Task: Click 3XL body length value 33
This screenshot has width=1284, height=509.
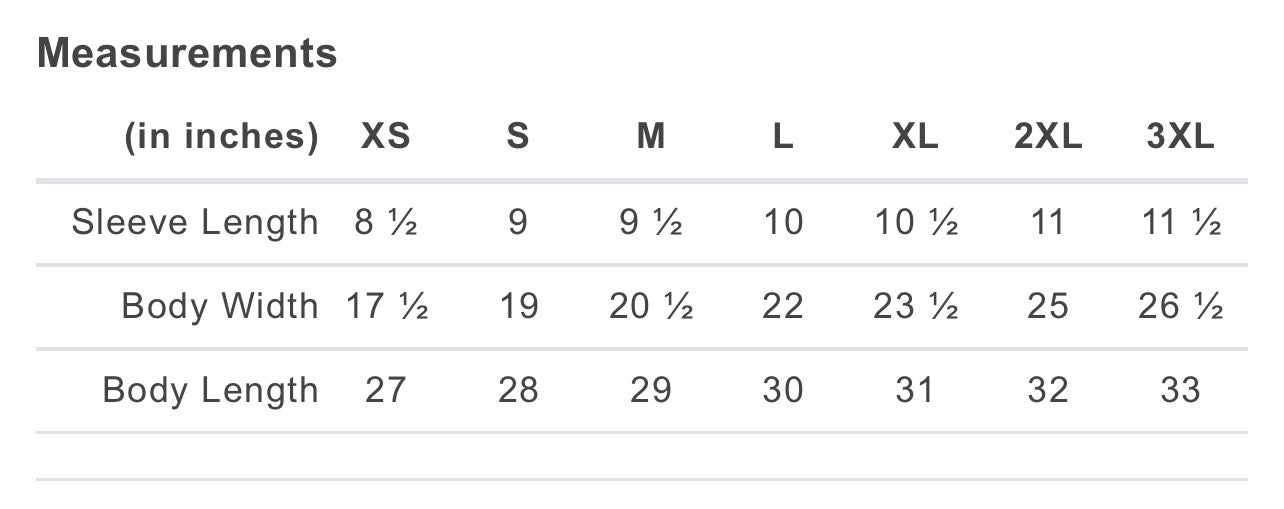Action: 1180,390
